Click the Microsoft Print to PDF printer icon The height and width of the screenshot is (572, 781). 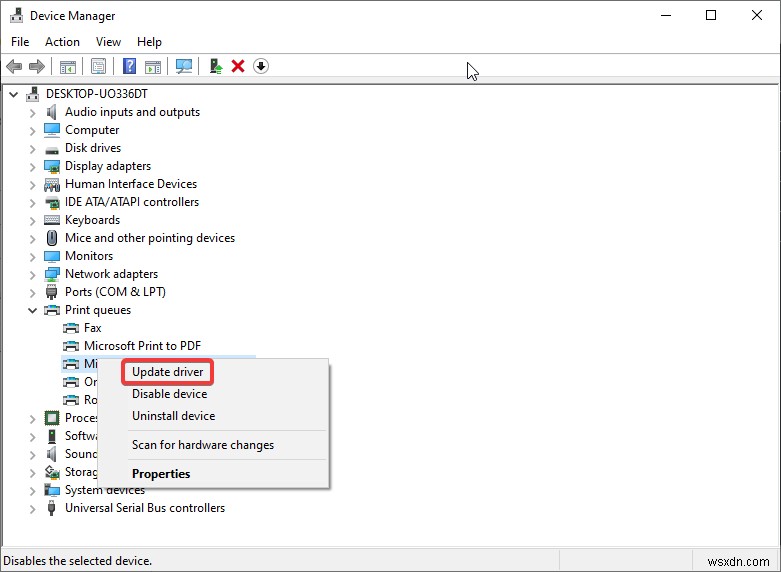coord(71,346)
